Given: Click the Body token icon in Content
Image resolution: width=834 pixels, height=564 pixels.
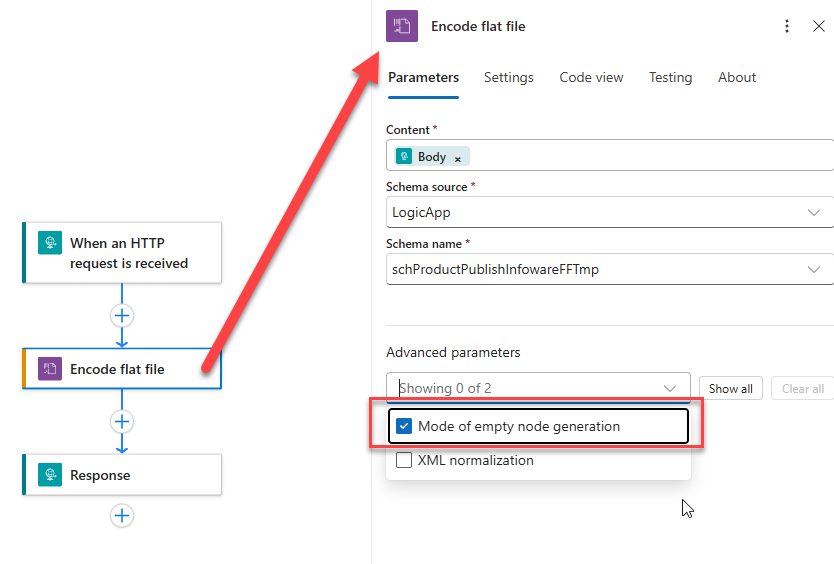Looking at the screenshot, I should point(404,156).
